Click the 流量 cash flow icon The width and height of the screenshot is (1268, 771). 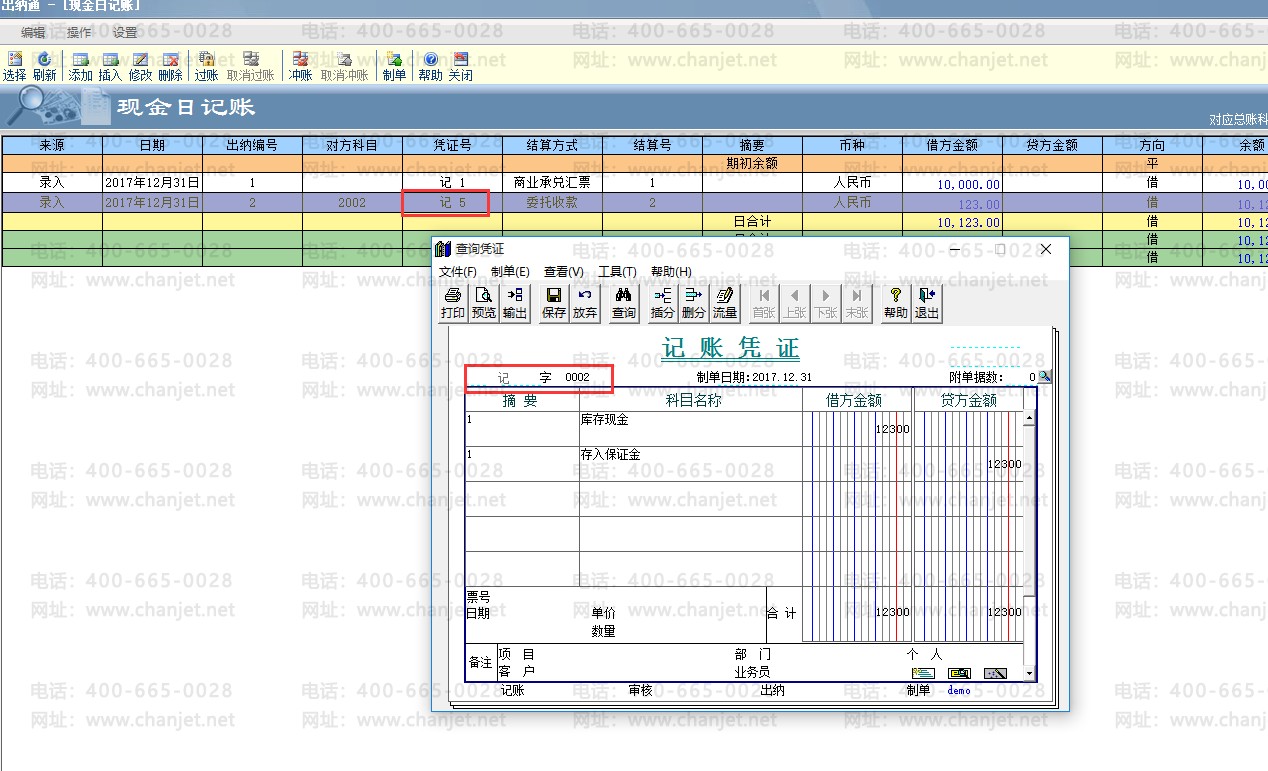click(724, 303)
